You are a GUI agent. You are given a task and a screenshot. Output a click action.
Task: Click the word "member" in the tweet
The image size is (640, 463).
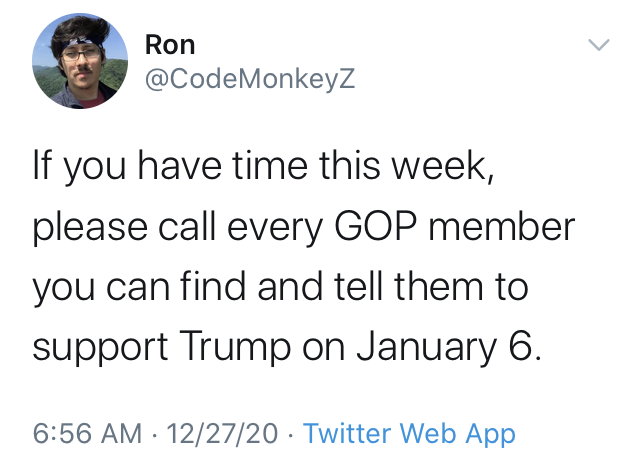[x=502, y=226]
